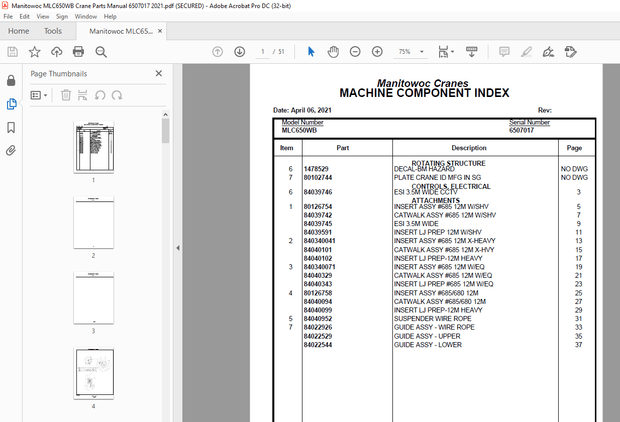Viewport: 620px width, 422px height.
Task: Zoom out with the minus button
Action: 355,52
